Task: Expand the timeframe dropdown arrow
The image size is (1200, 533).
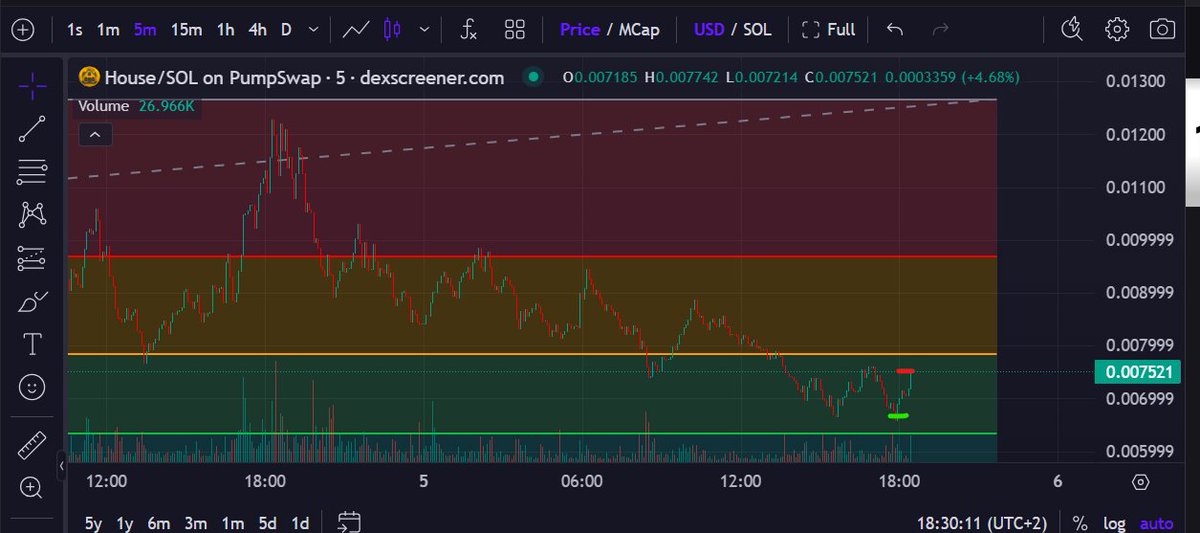Action: click(314, 29)
